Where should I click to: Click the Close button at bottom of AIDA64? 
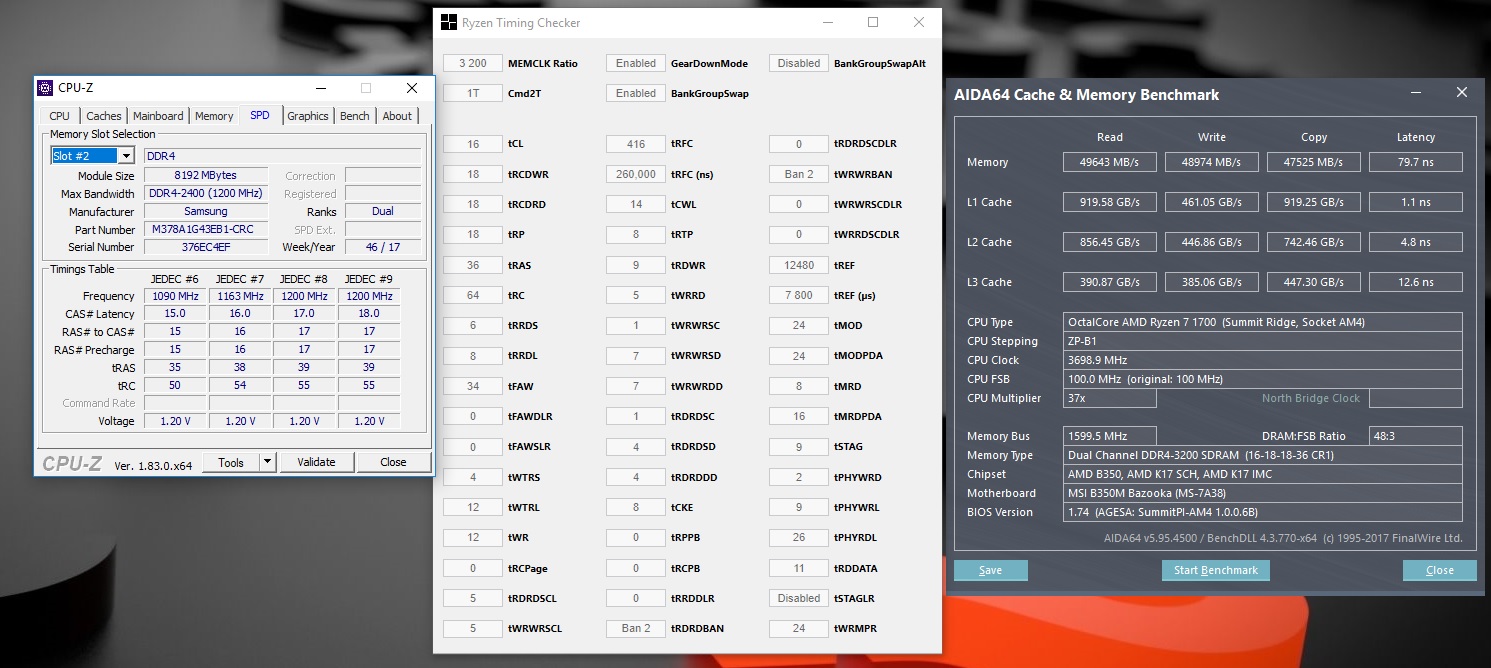pos(1440,570)
